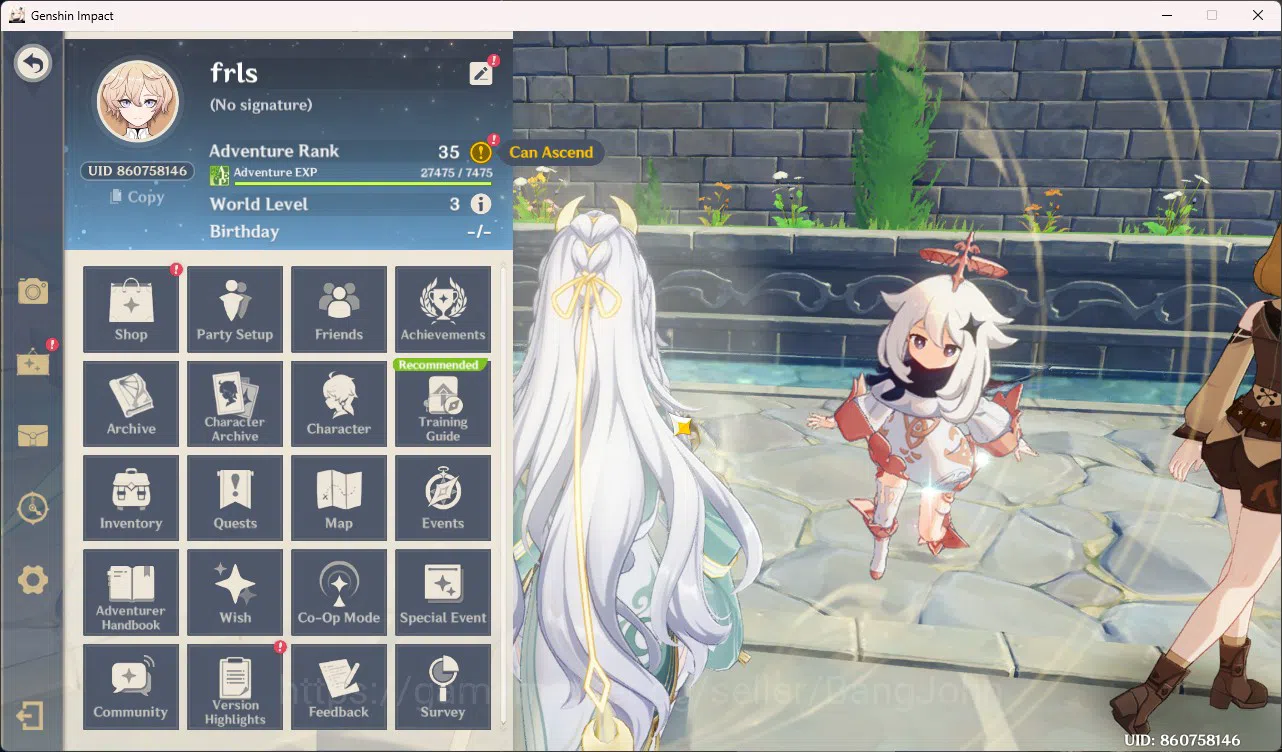This screenshot has height=752, width=1282.
Task: Open the sidebar gift notices icon
Action: [33, 362]
